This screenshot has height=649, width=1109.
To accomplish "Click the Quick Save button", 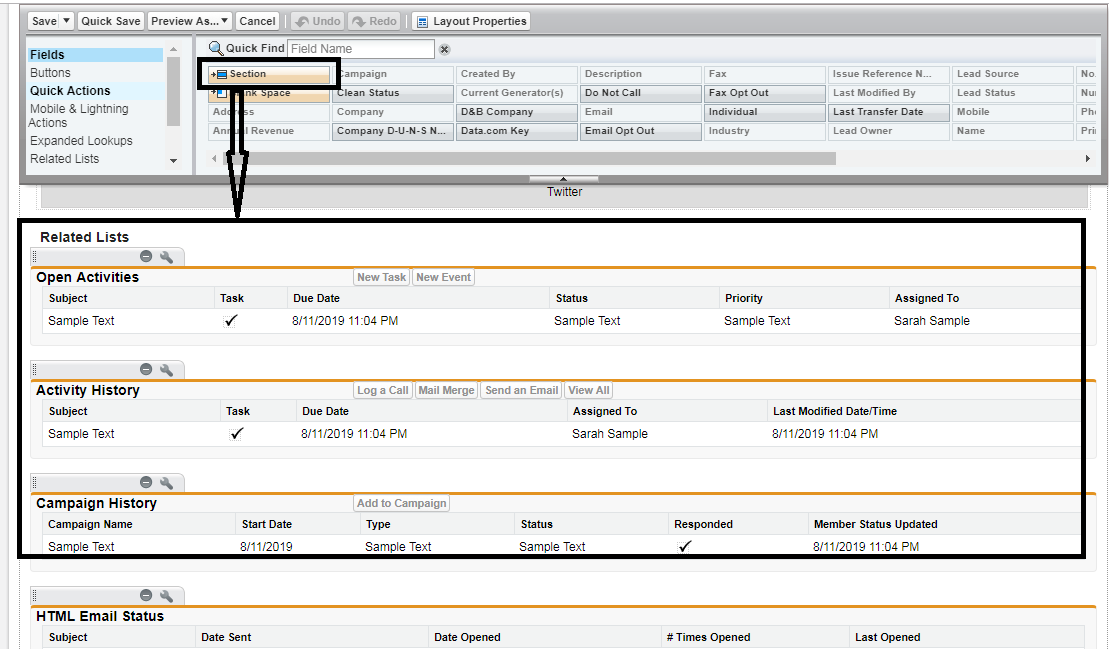I will pyautogui.click(x=111, y=21).
